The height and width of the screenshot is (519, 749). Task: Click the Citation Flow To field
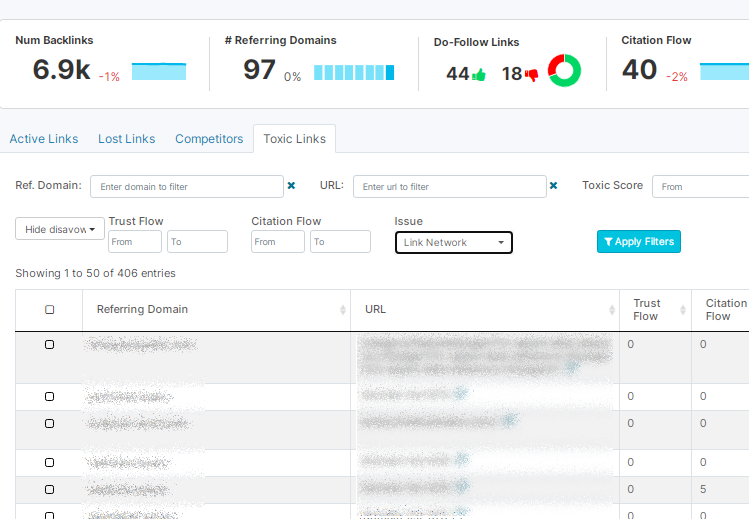(340, 242)
